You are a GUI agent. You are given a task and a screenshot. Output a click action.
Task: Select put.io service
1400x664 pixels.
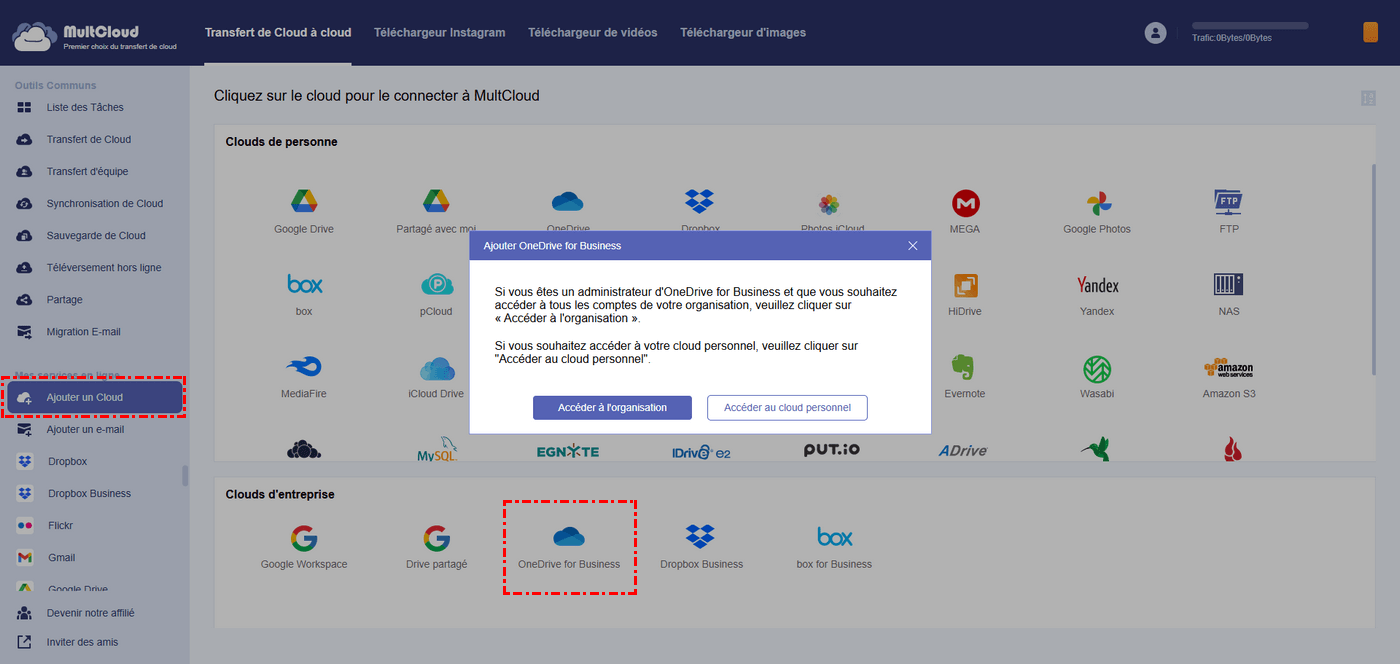(832, 450)
